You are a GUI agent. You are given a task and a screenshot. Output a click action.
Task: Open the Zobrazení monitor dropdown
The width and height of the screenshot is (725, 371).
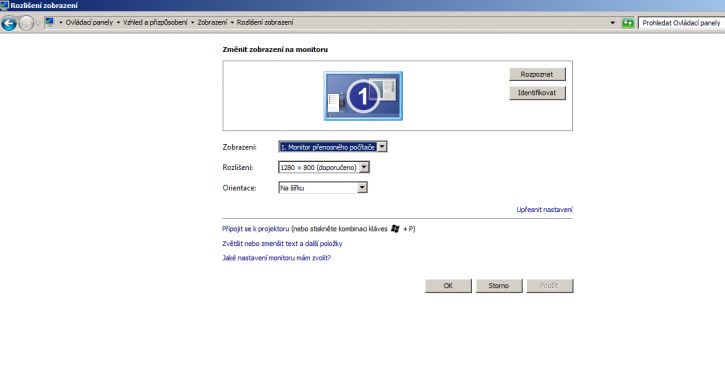[x=332, y=147]
